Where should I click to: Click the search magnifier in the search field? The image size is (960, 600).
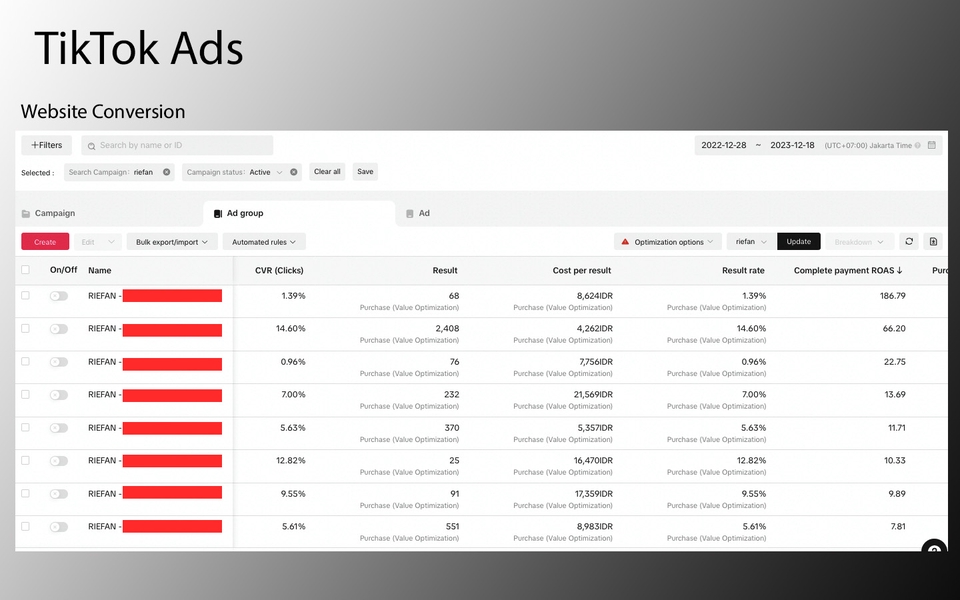[x=91, y=144]
